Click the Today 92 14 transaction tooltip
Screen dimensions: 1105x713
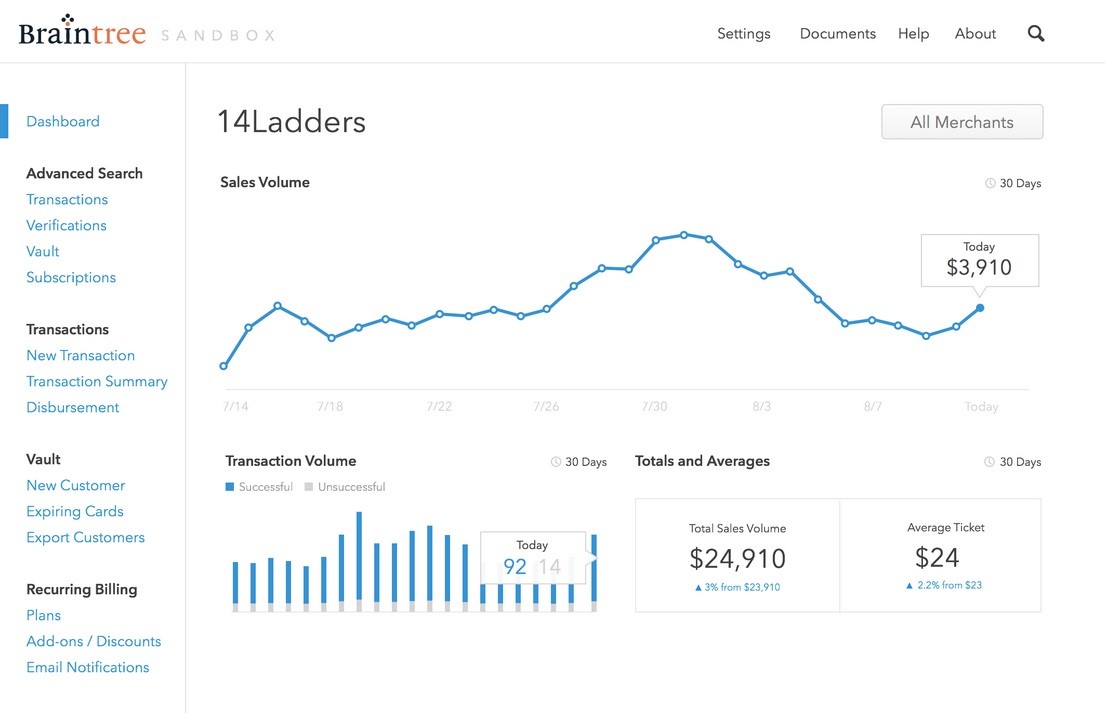533,557
